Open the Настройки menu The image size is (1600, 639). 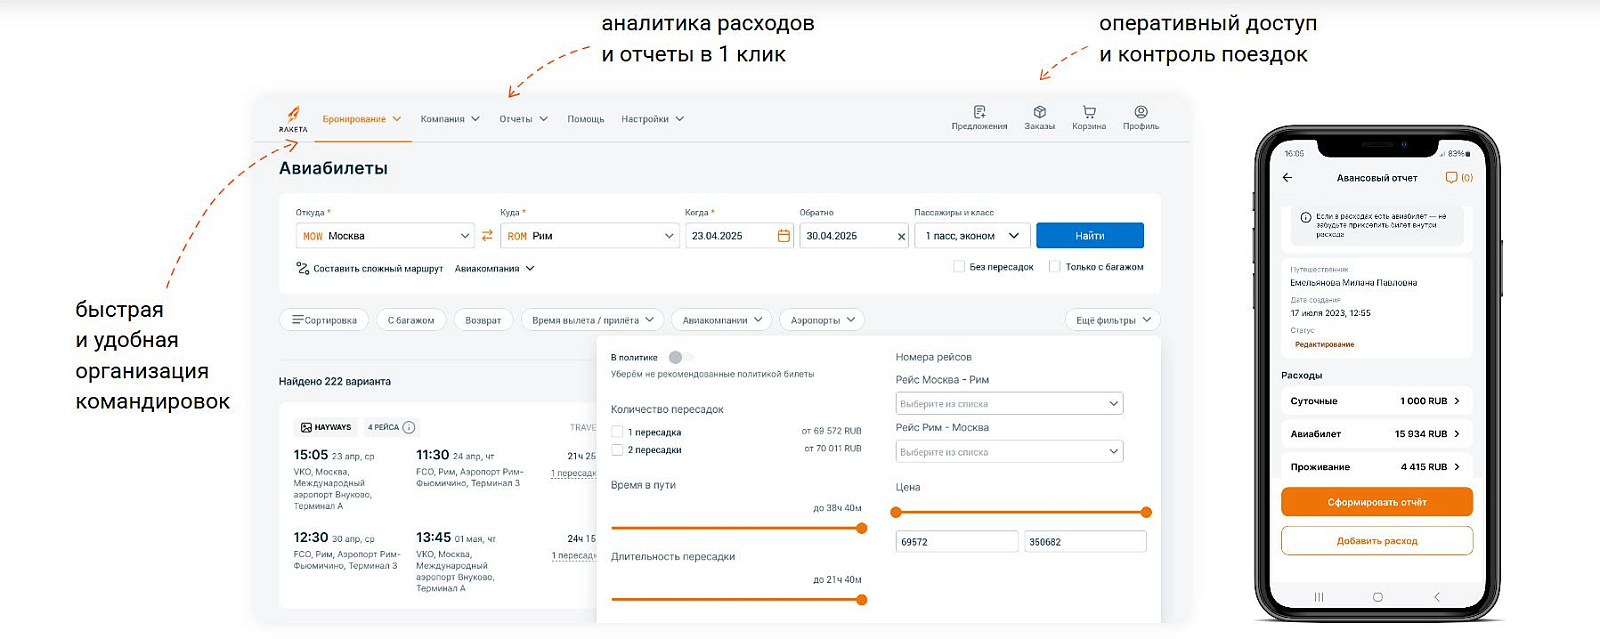point(653,119)
